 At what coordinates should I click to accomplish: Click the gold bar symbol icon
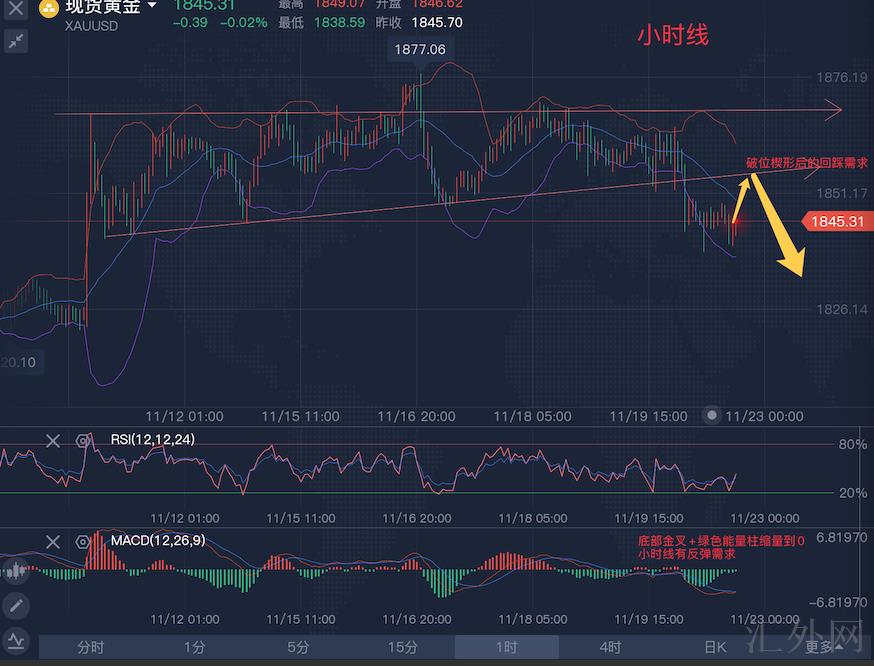tap(48, 10)
